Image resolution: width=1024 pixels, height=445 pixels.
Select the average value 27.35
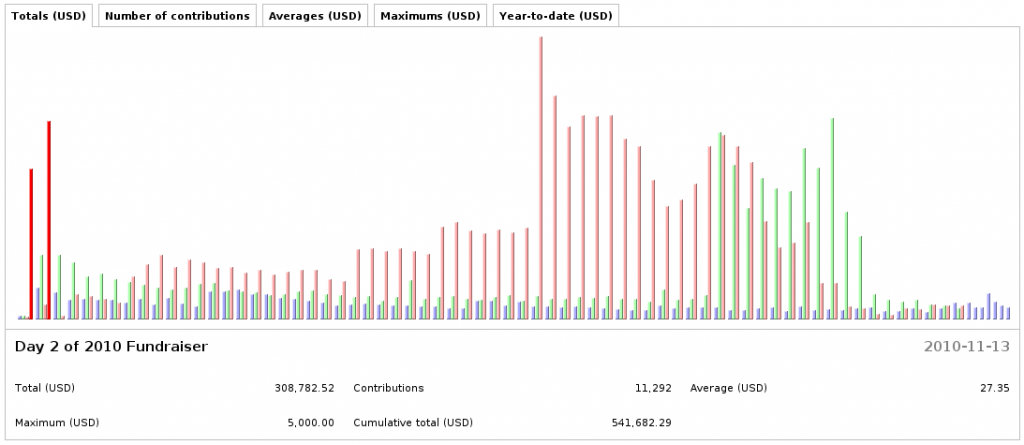click(996, 388)
